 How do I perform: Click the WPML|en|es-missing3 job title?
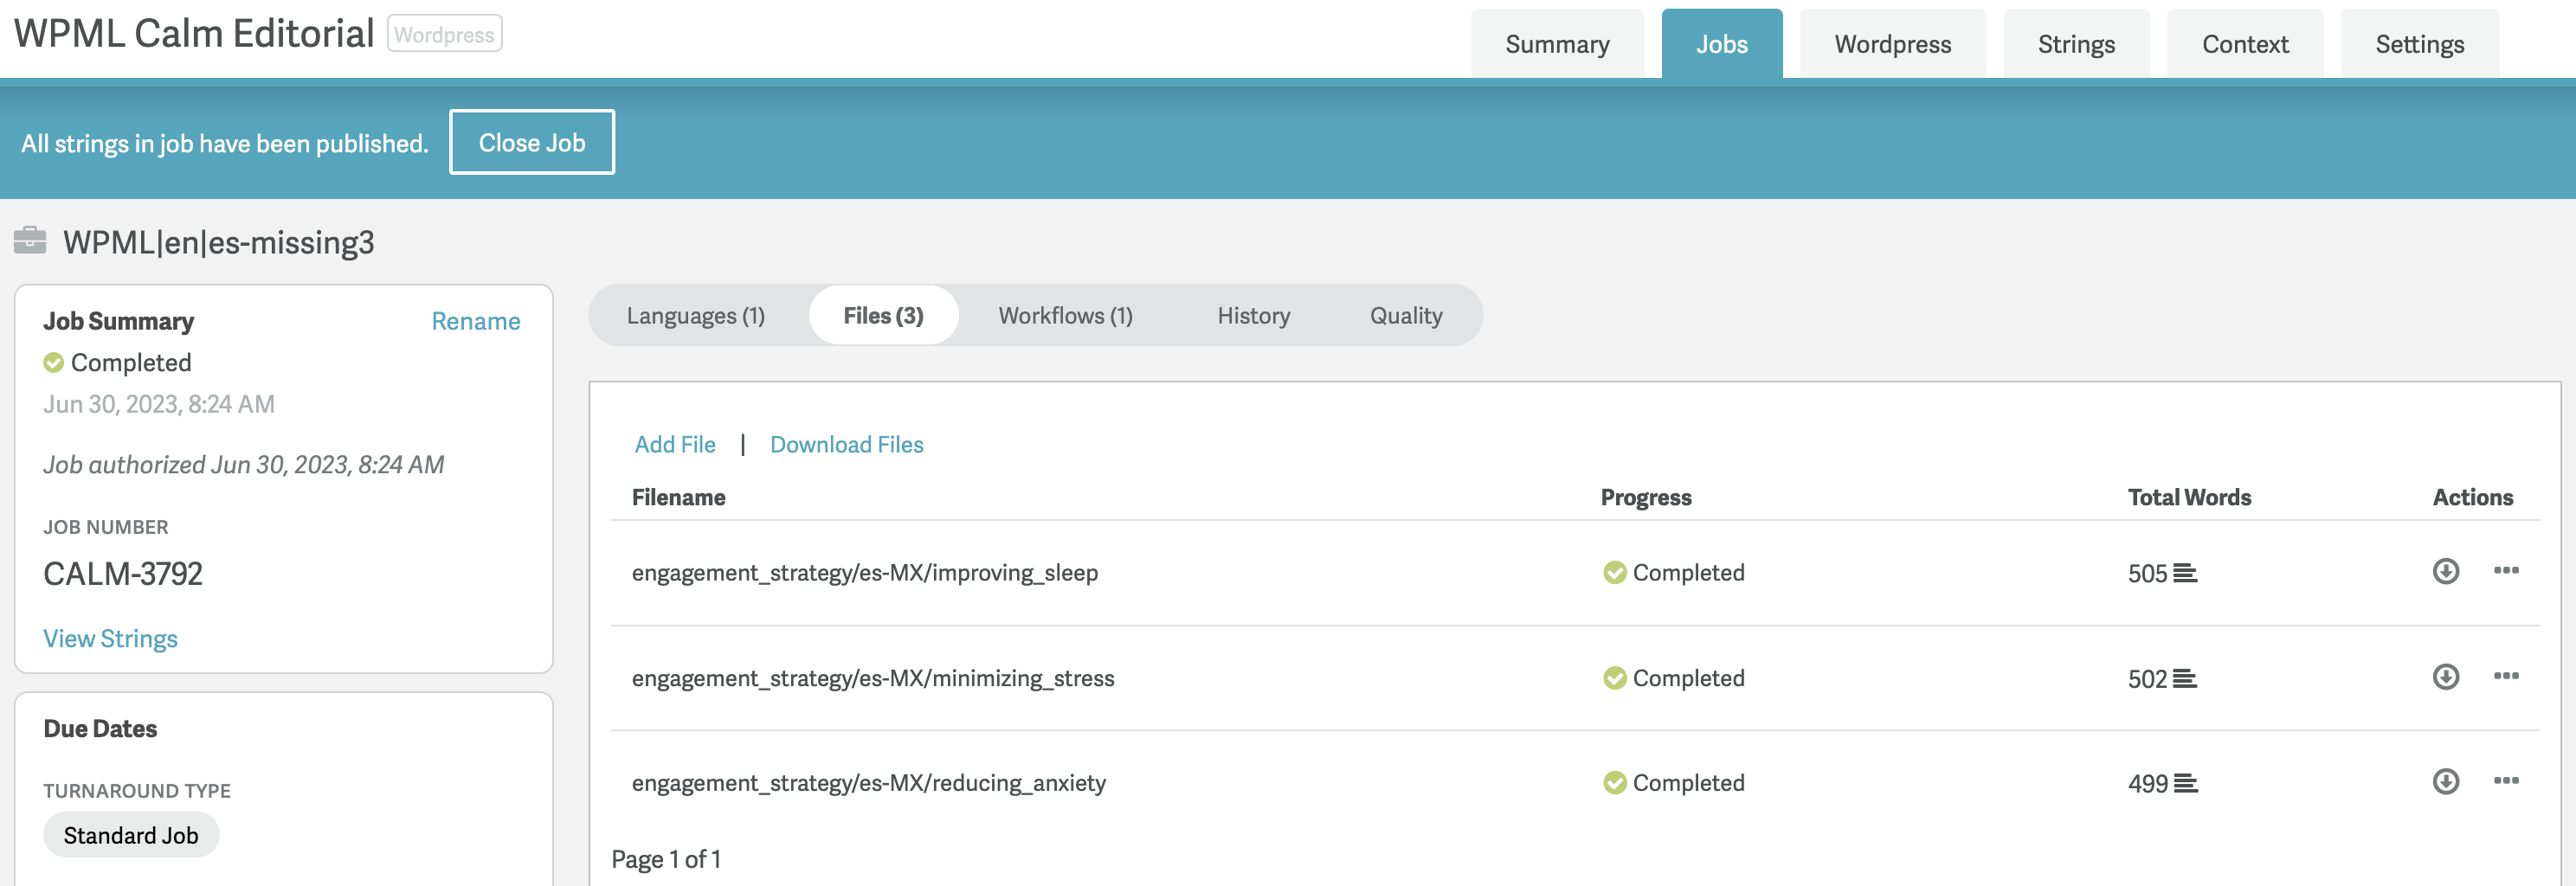(x=218, y=242)
